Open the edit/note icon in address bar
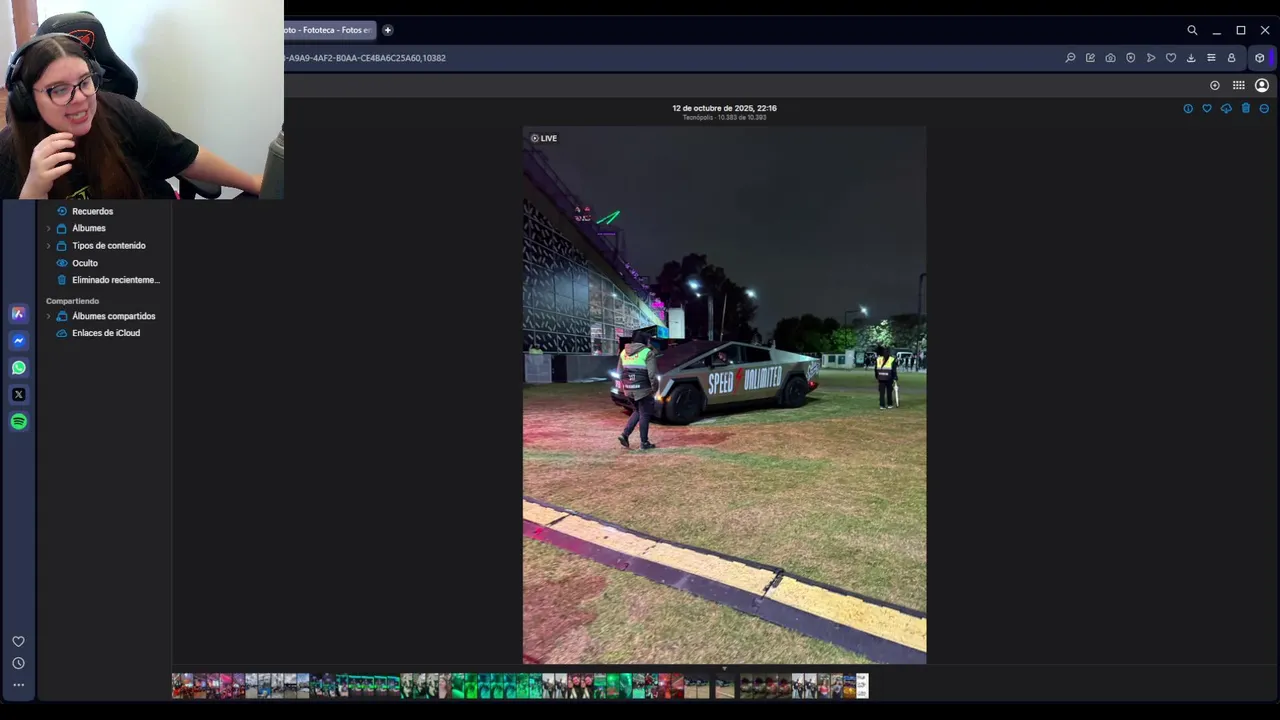 coord(1090,58)
